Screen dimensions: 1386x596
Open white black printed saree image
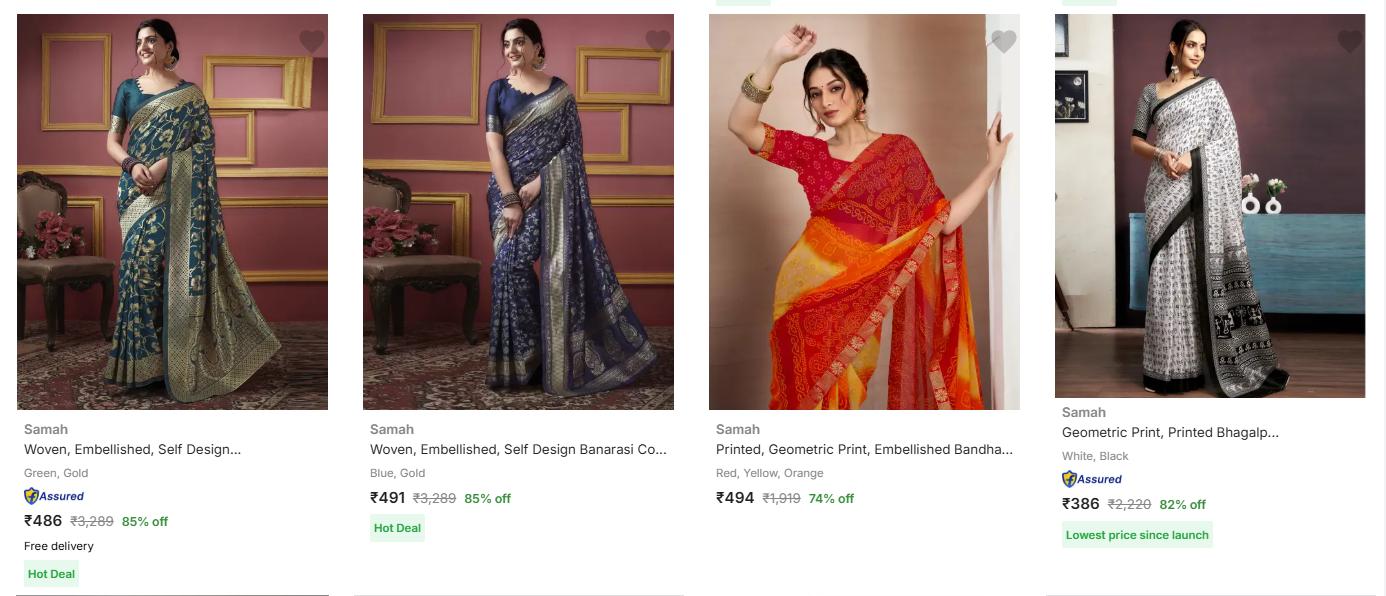1210,206
